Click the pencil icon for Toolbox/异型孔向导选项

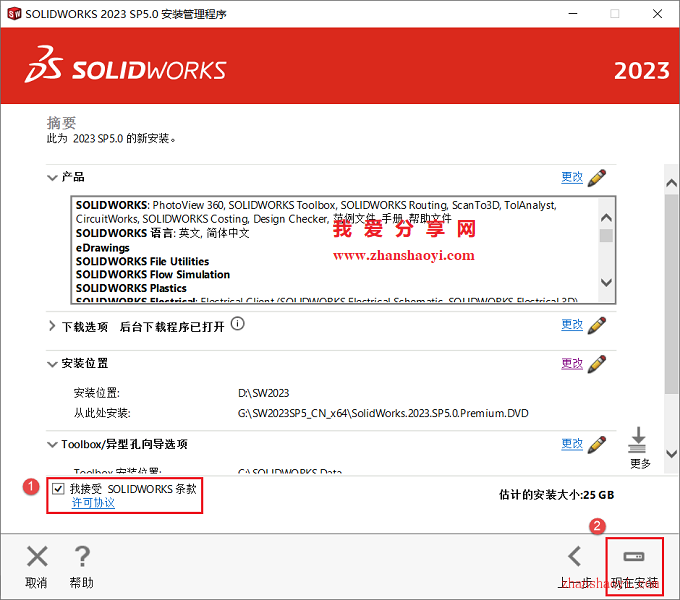597,445
